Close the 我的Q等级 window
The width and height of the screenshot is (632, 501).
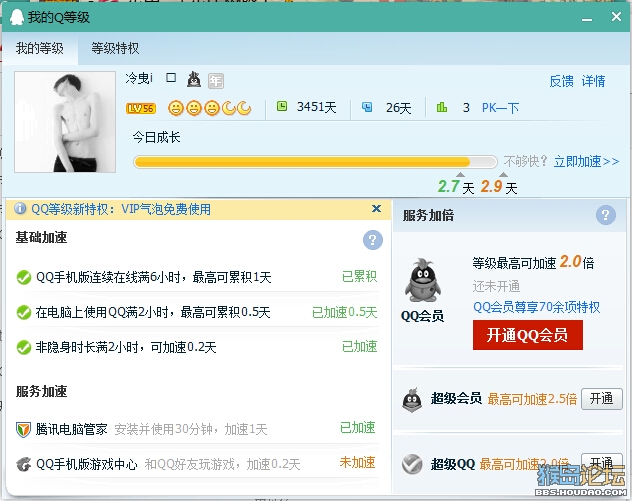click(x=616, y=17)
